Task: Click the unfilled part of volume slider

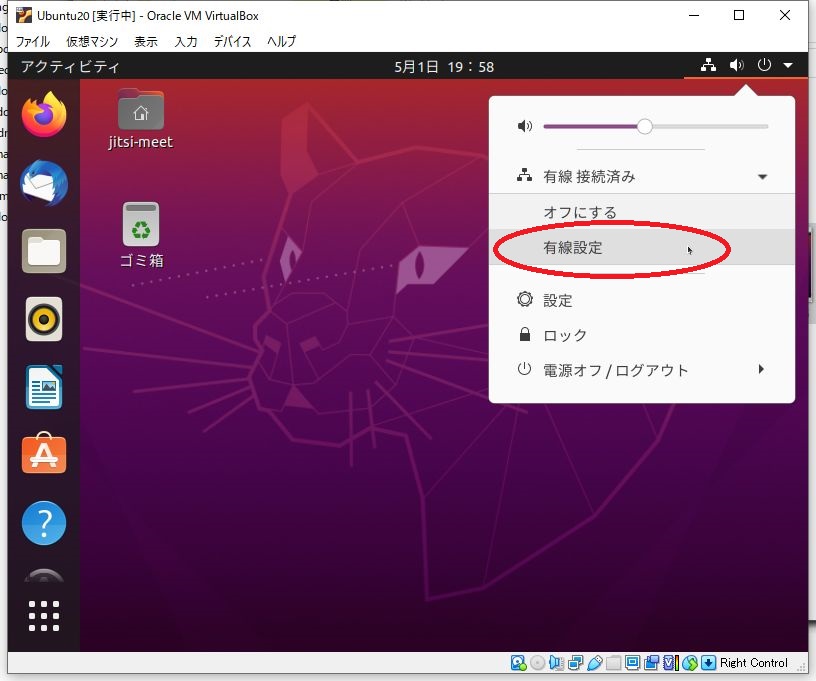Action: pos(710,126)
